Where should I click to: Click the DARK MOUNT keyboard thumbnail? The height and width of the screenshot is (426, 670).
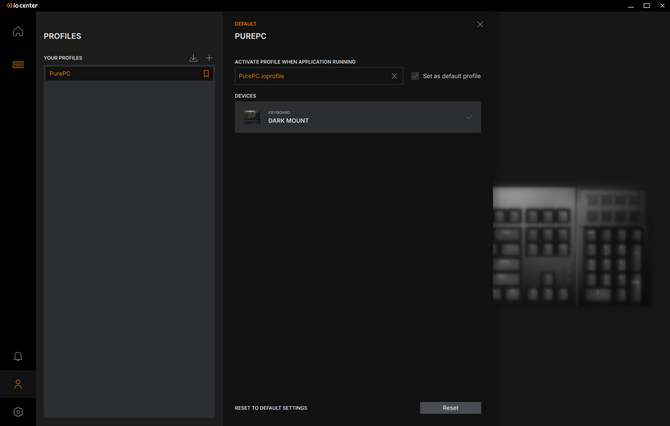[252, 117]
